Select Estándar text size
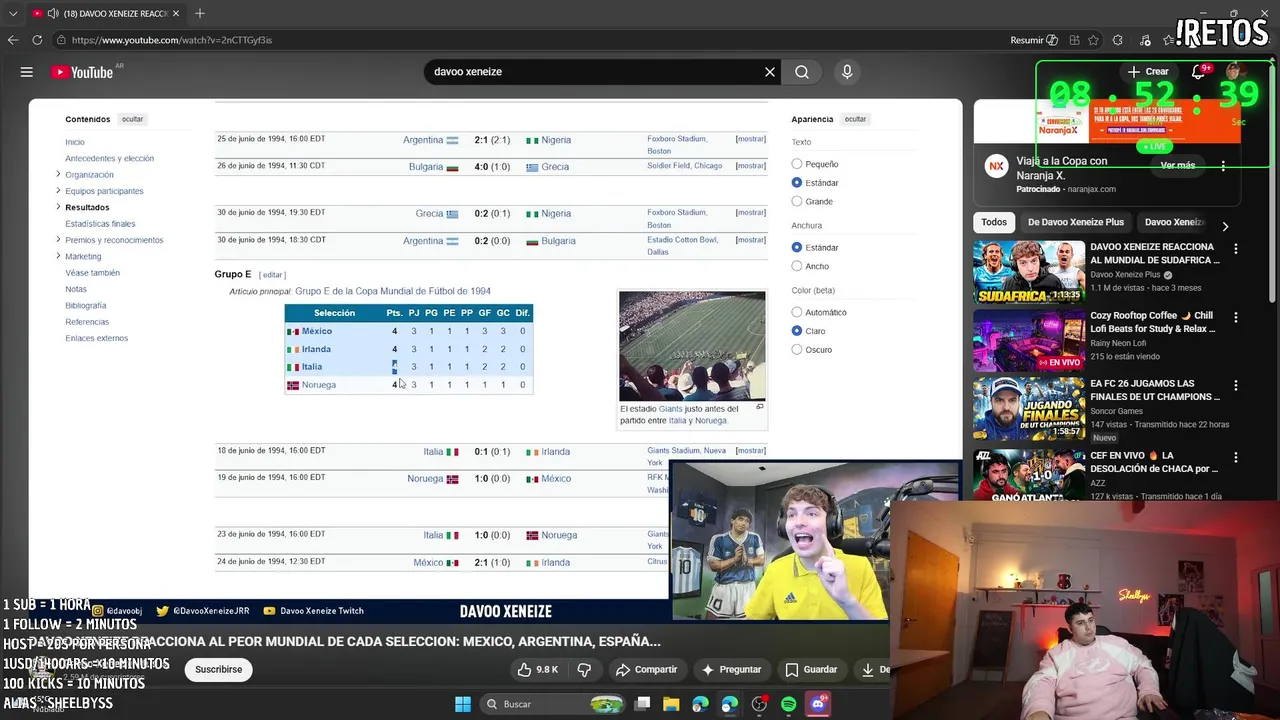Image resolution: width=1280 pixels, height=720 pixels. tap(797, 183)
